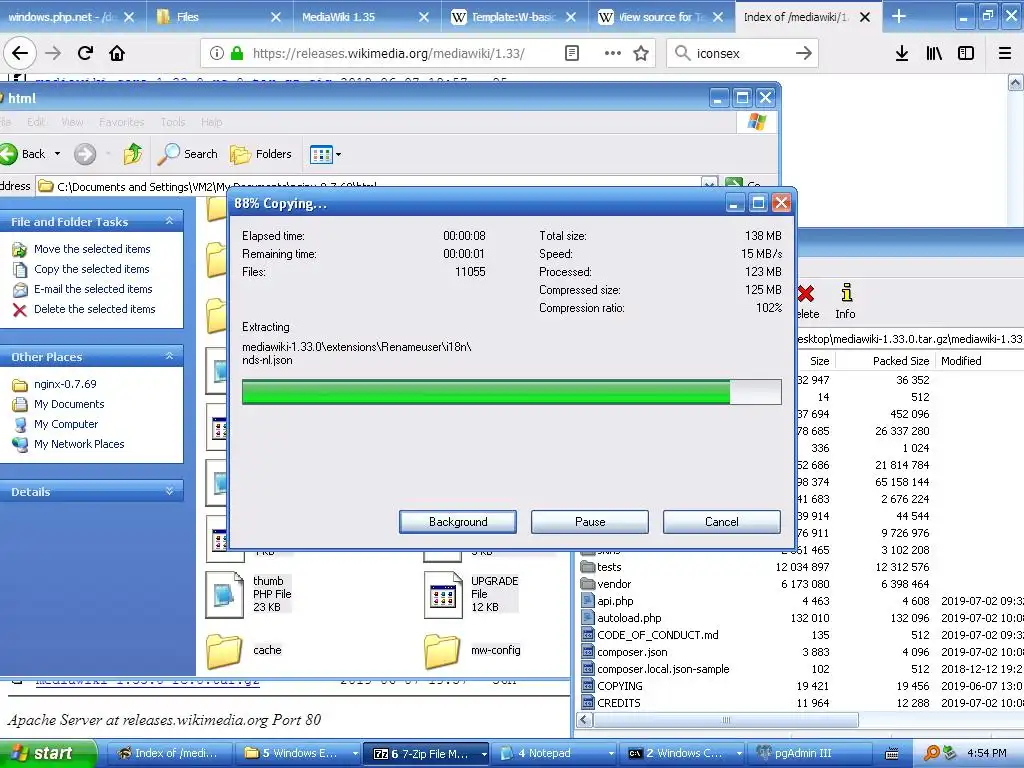
Task: Select COPYING file in 7-Zip list
Action: [x=620, y=686]
